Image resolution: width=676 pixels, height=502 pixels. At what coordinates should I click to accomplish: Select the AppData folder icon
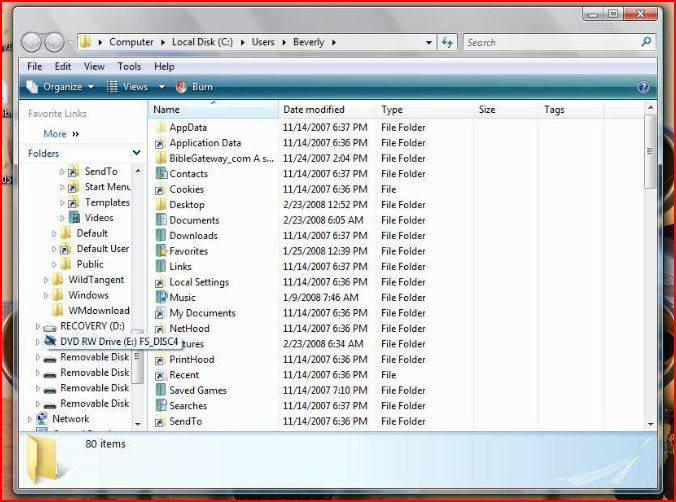[160, 127]
